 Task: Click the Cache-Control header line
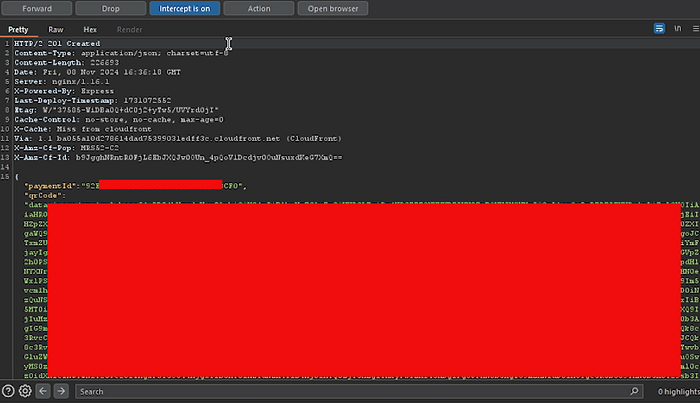tap(119, 120)
